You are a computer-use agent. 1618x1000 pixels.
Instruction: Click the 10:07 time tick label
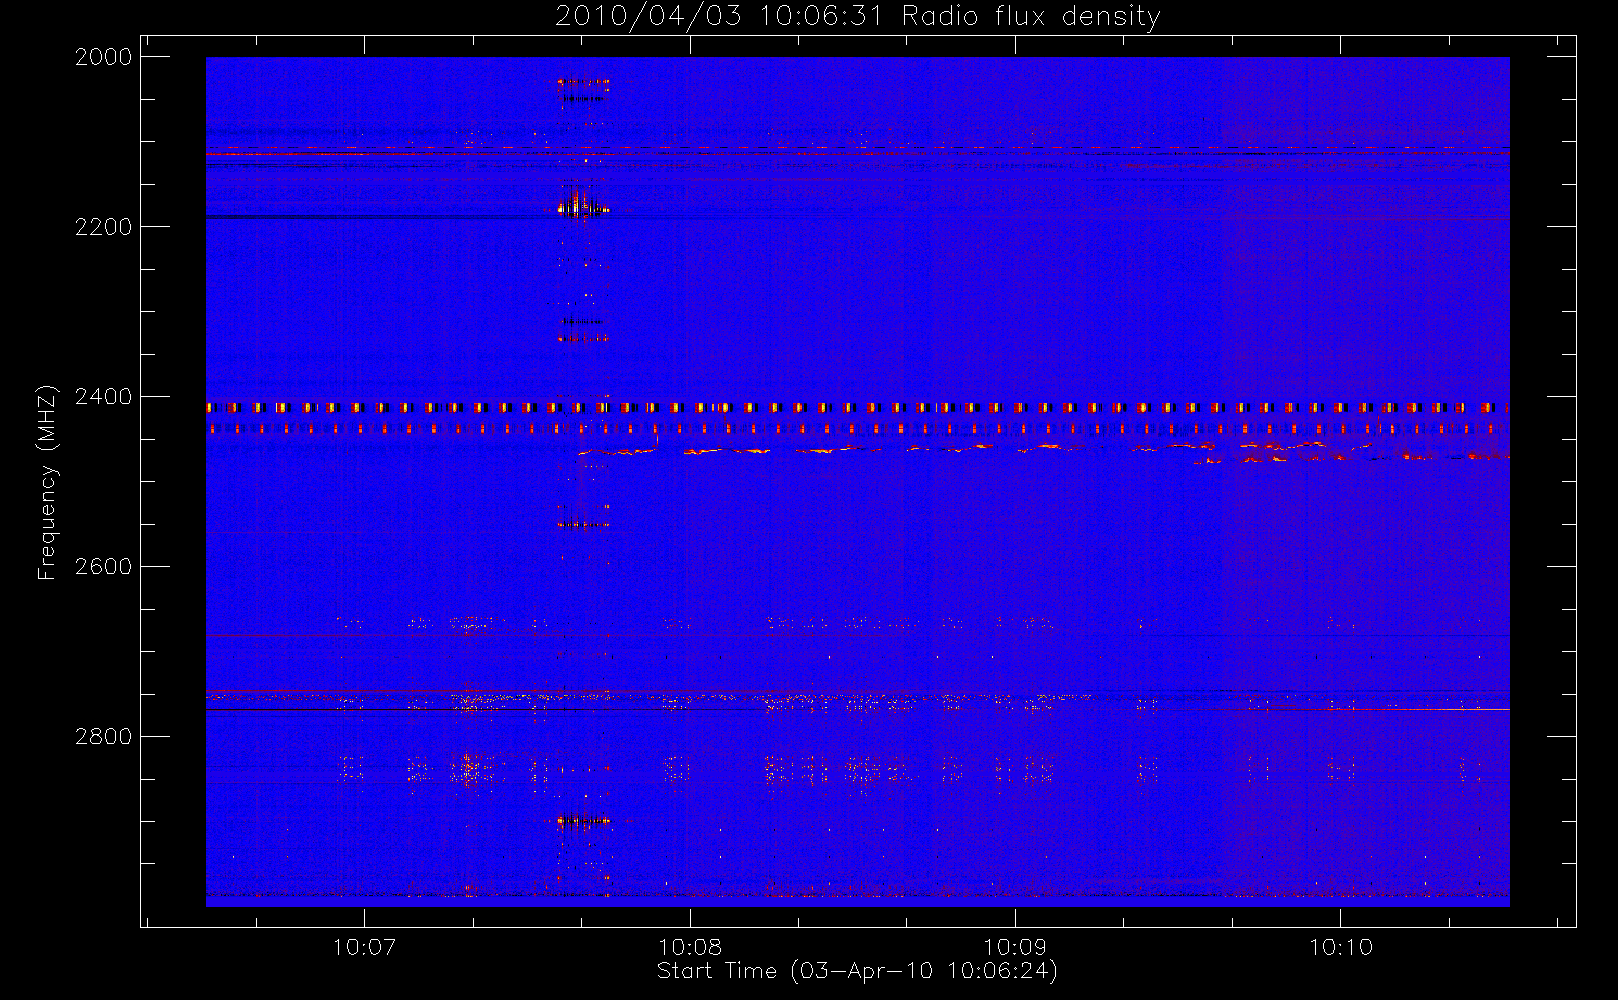(364, 947)
